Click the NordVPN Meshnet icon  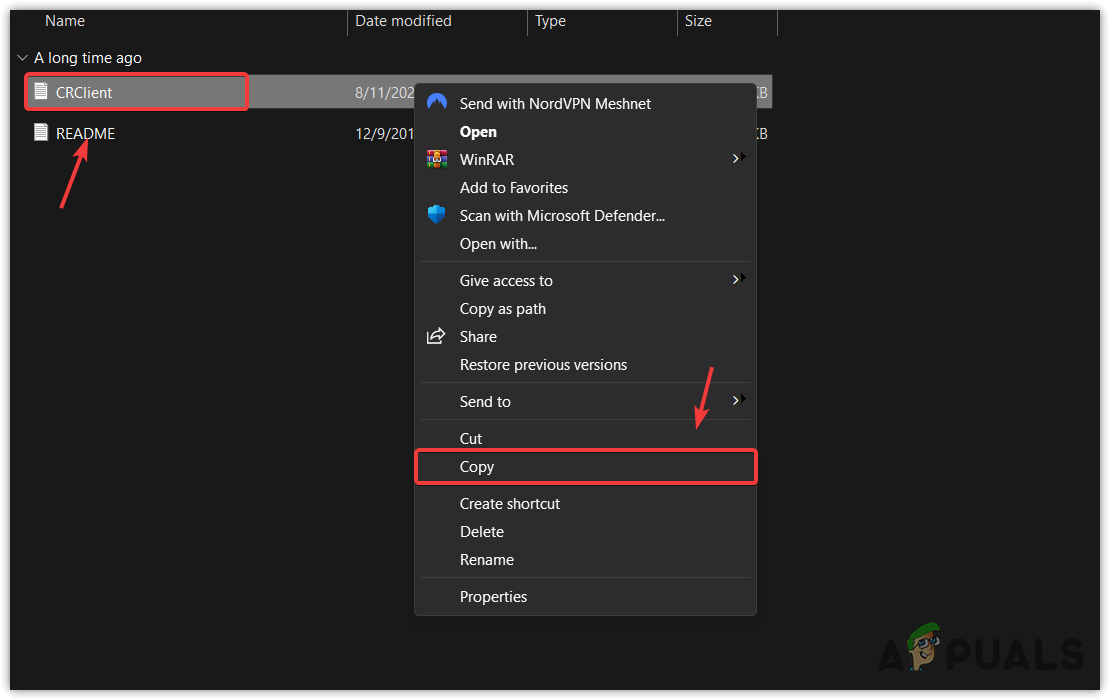(x=436, y=103)
